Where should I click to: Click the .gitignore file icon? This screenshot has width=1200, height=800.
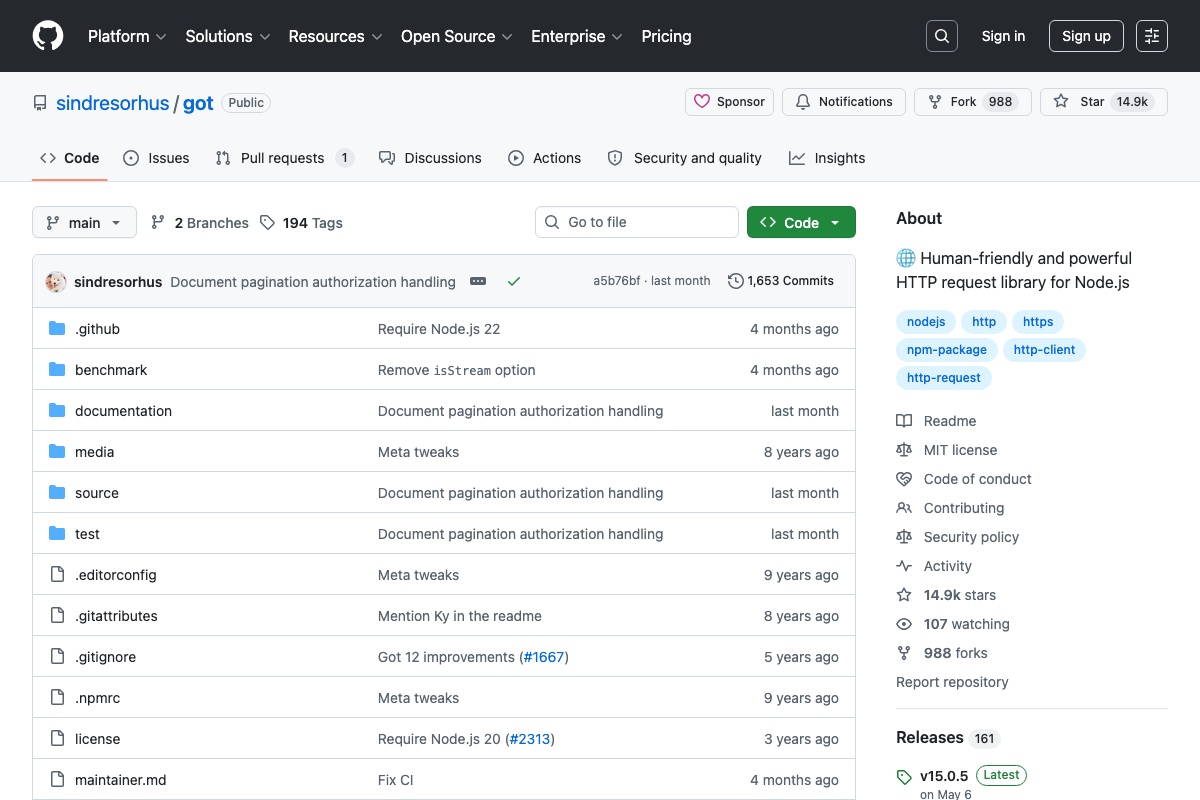coord(57,657)
